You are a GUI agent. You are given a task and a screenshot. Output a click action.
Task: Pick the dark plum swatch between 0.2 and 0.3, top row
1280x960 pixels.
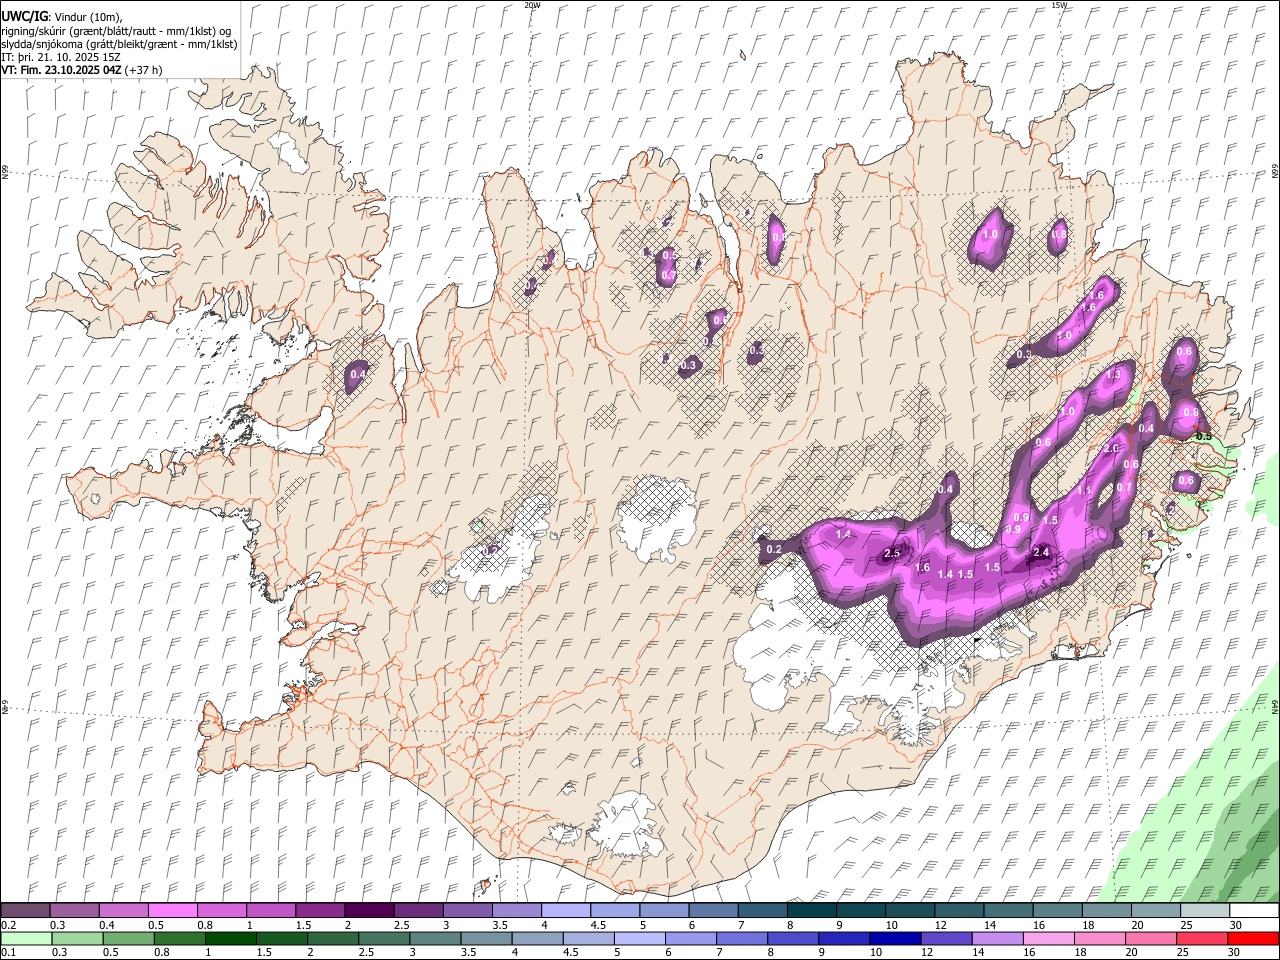click(25, 911)
